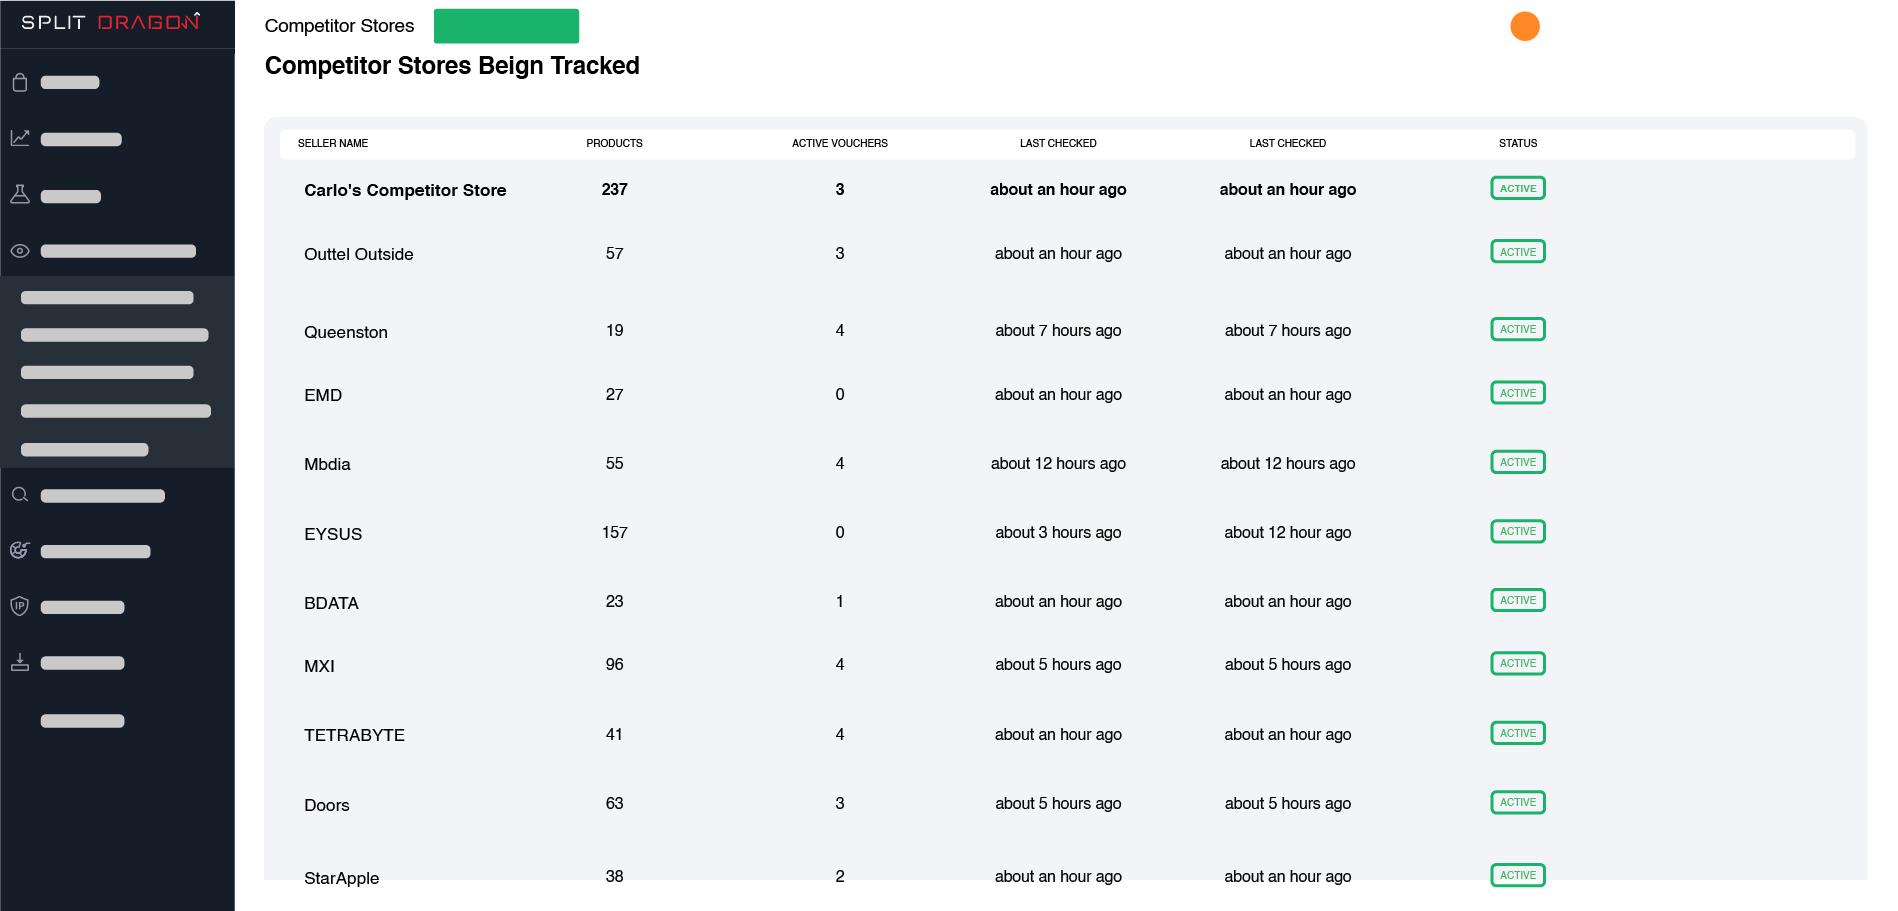The height and width of the screenshot is (911, 1898).
Task: Open the eye monitoring sidebar icon
Action: click(20, 251)
